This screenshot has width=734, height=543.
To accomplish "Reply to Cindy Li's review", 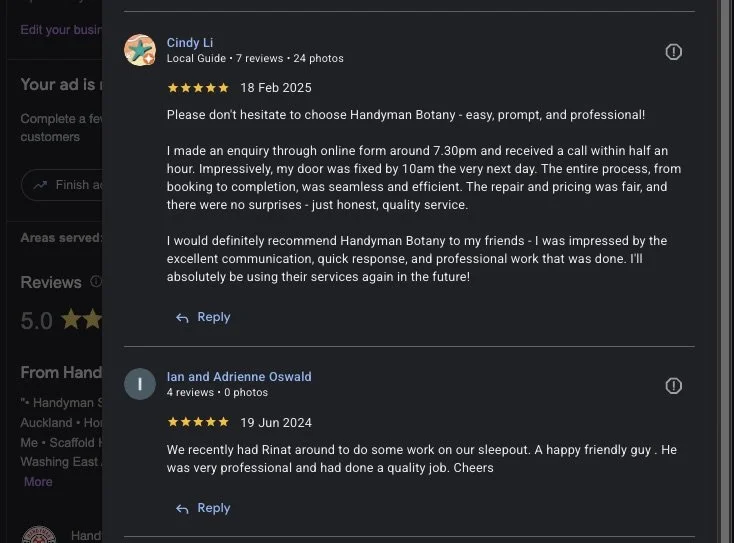I will click(203, 317).
